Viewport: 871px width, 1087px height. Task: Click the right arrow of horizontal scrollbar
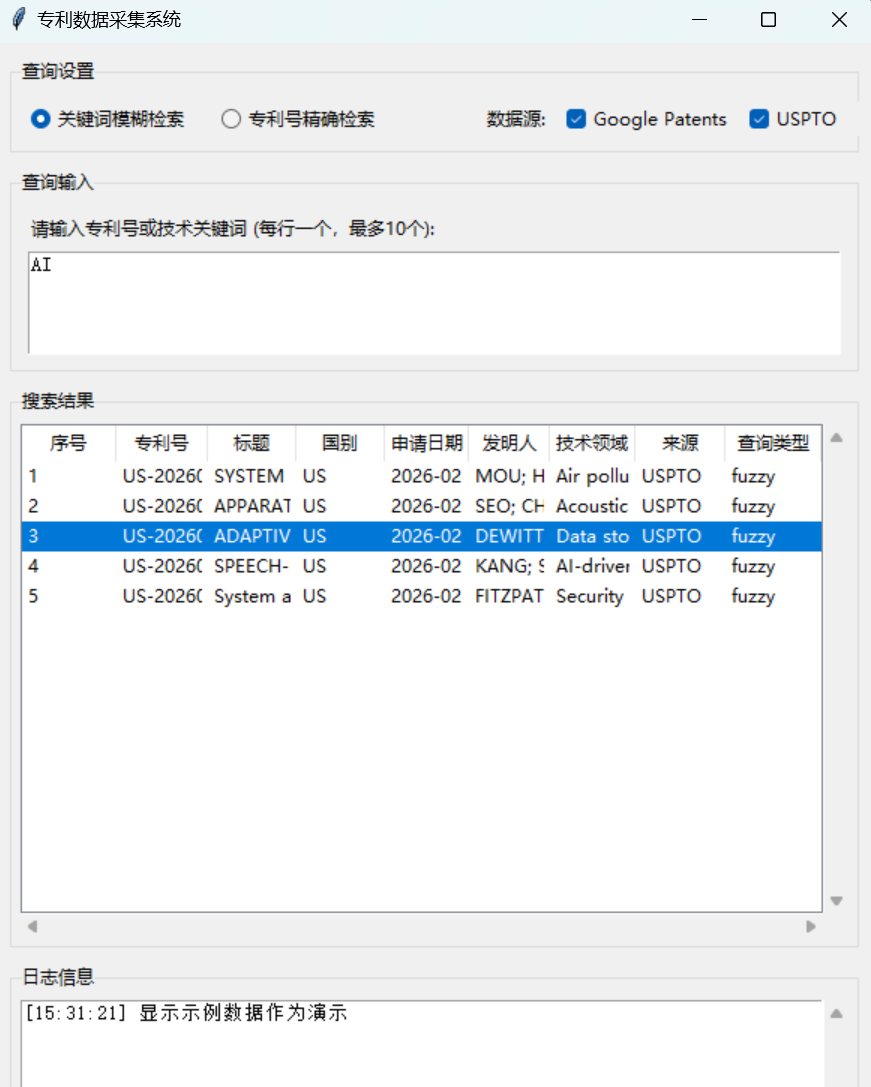(x=811, y=927)
